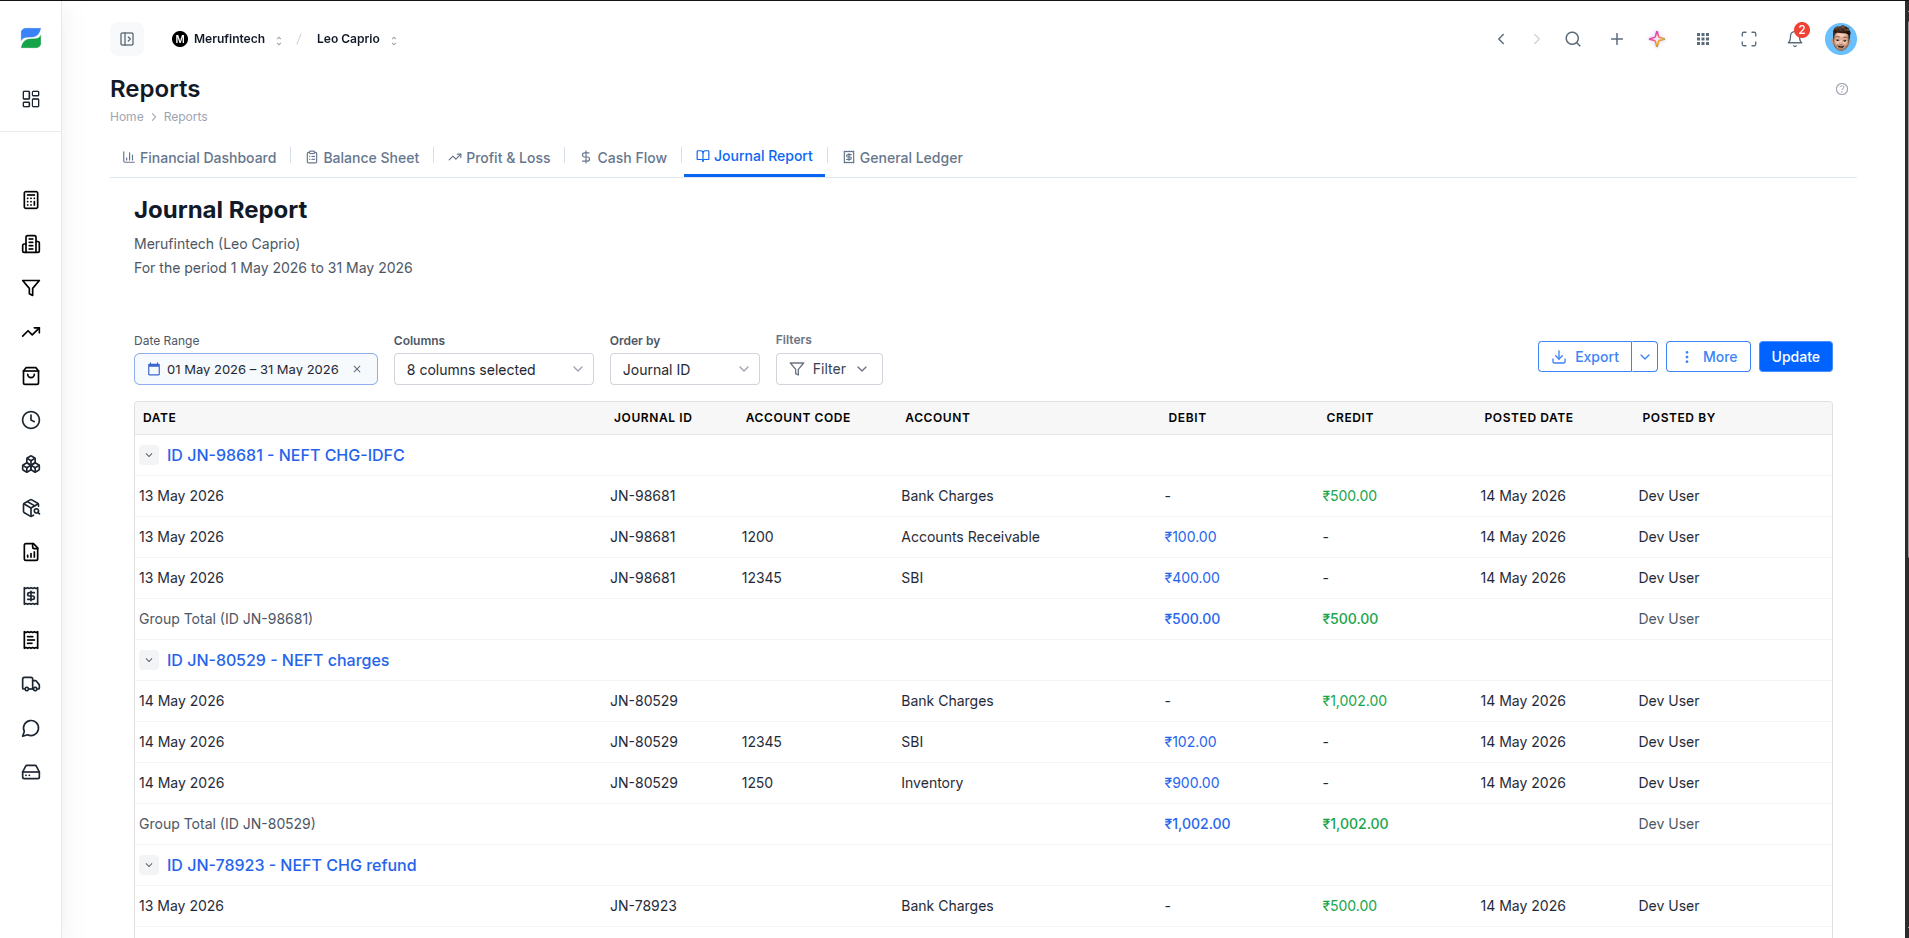Open the Merufintech organization switcher

pyautogui.click(x=228, y=39)
